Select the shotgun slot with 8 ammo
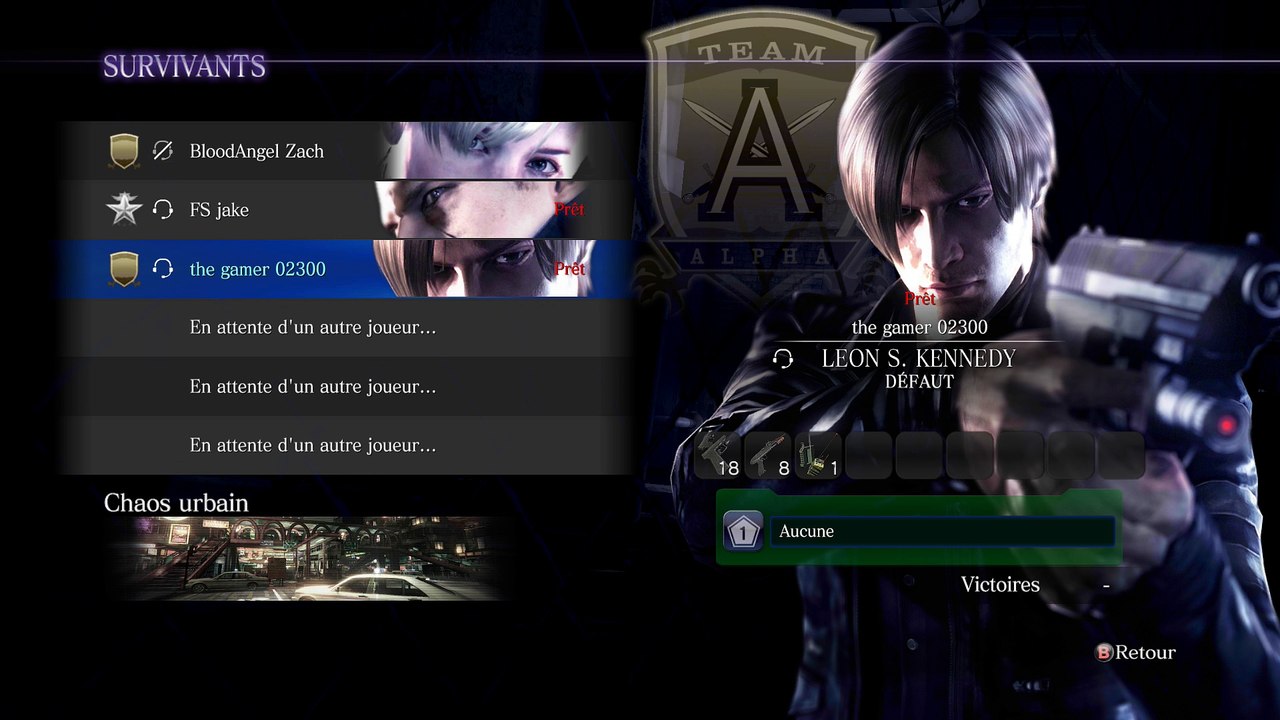 tap(769, 455)
